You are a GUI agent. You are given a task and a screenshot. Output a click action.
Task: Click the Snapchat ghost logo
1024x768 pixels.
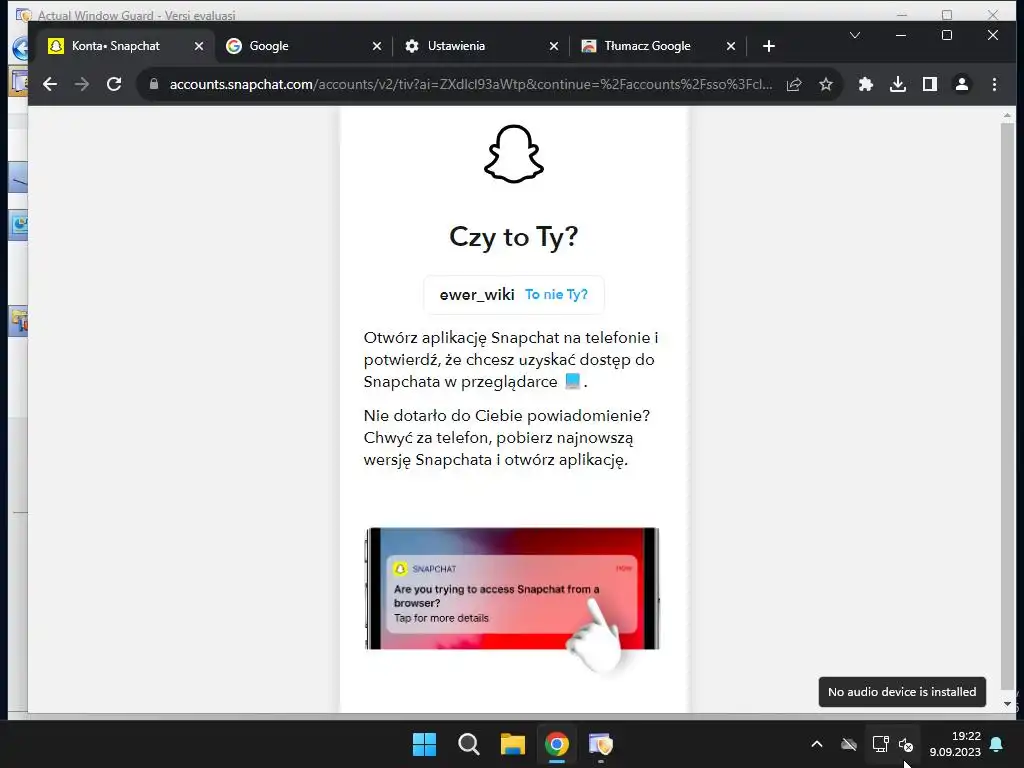(x=514, y=154)
